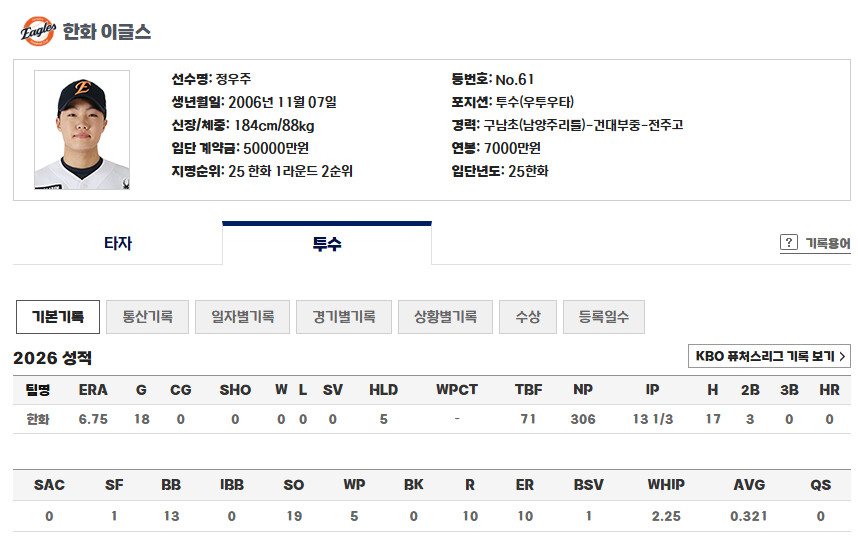Switch to the 타자 tab

(x=118, y=243)
